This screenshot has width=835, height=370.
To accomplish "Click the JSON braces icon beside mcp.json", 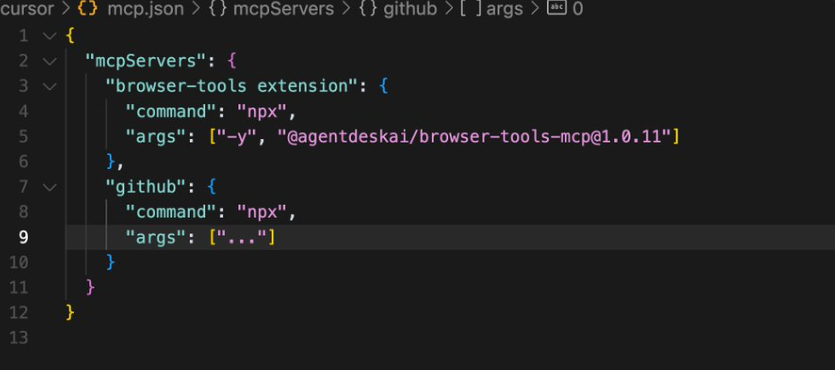I will pos(88,9).
